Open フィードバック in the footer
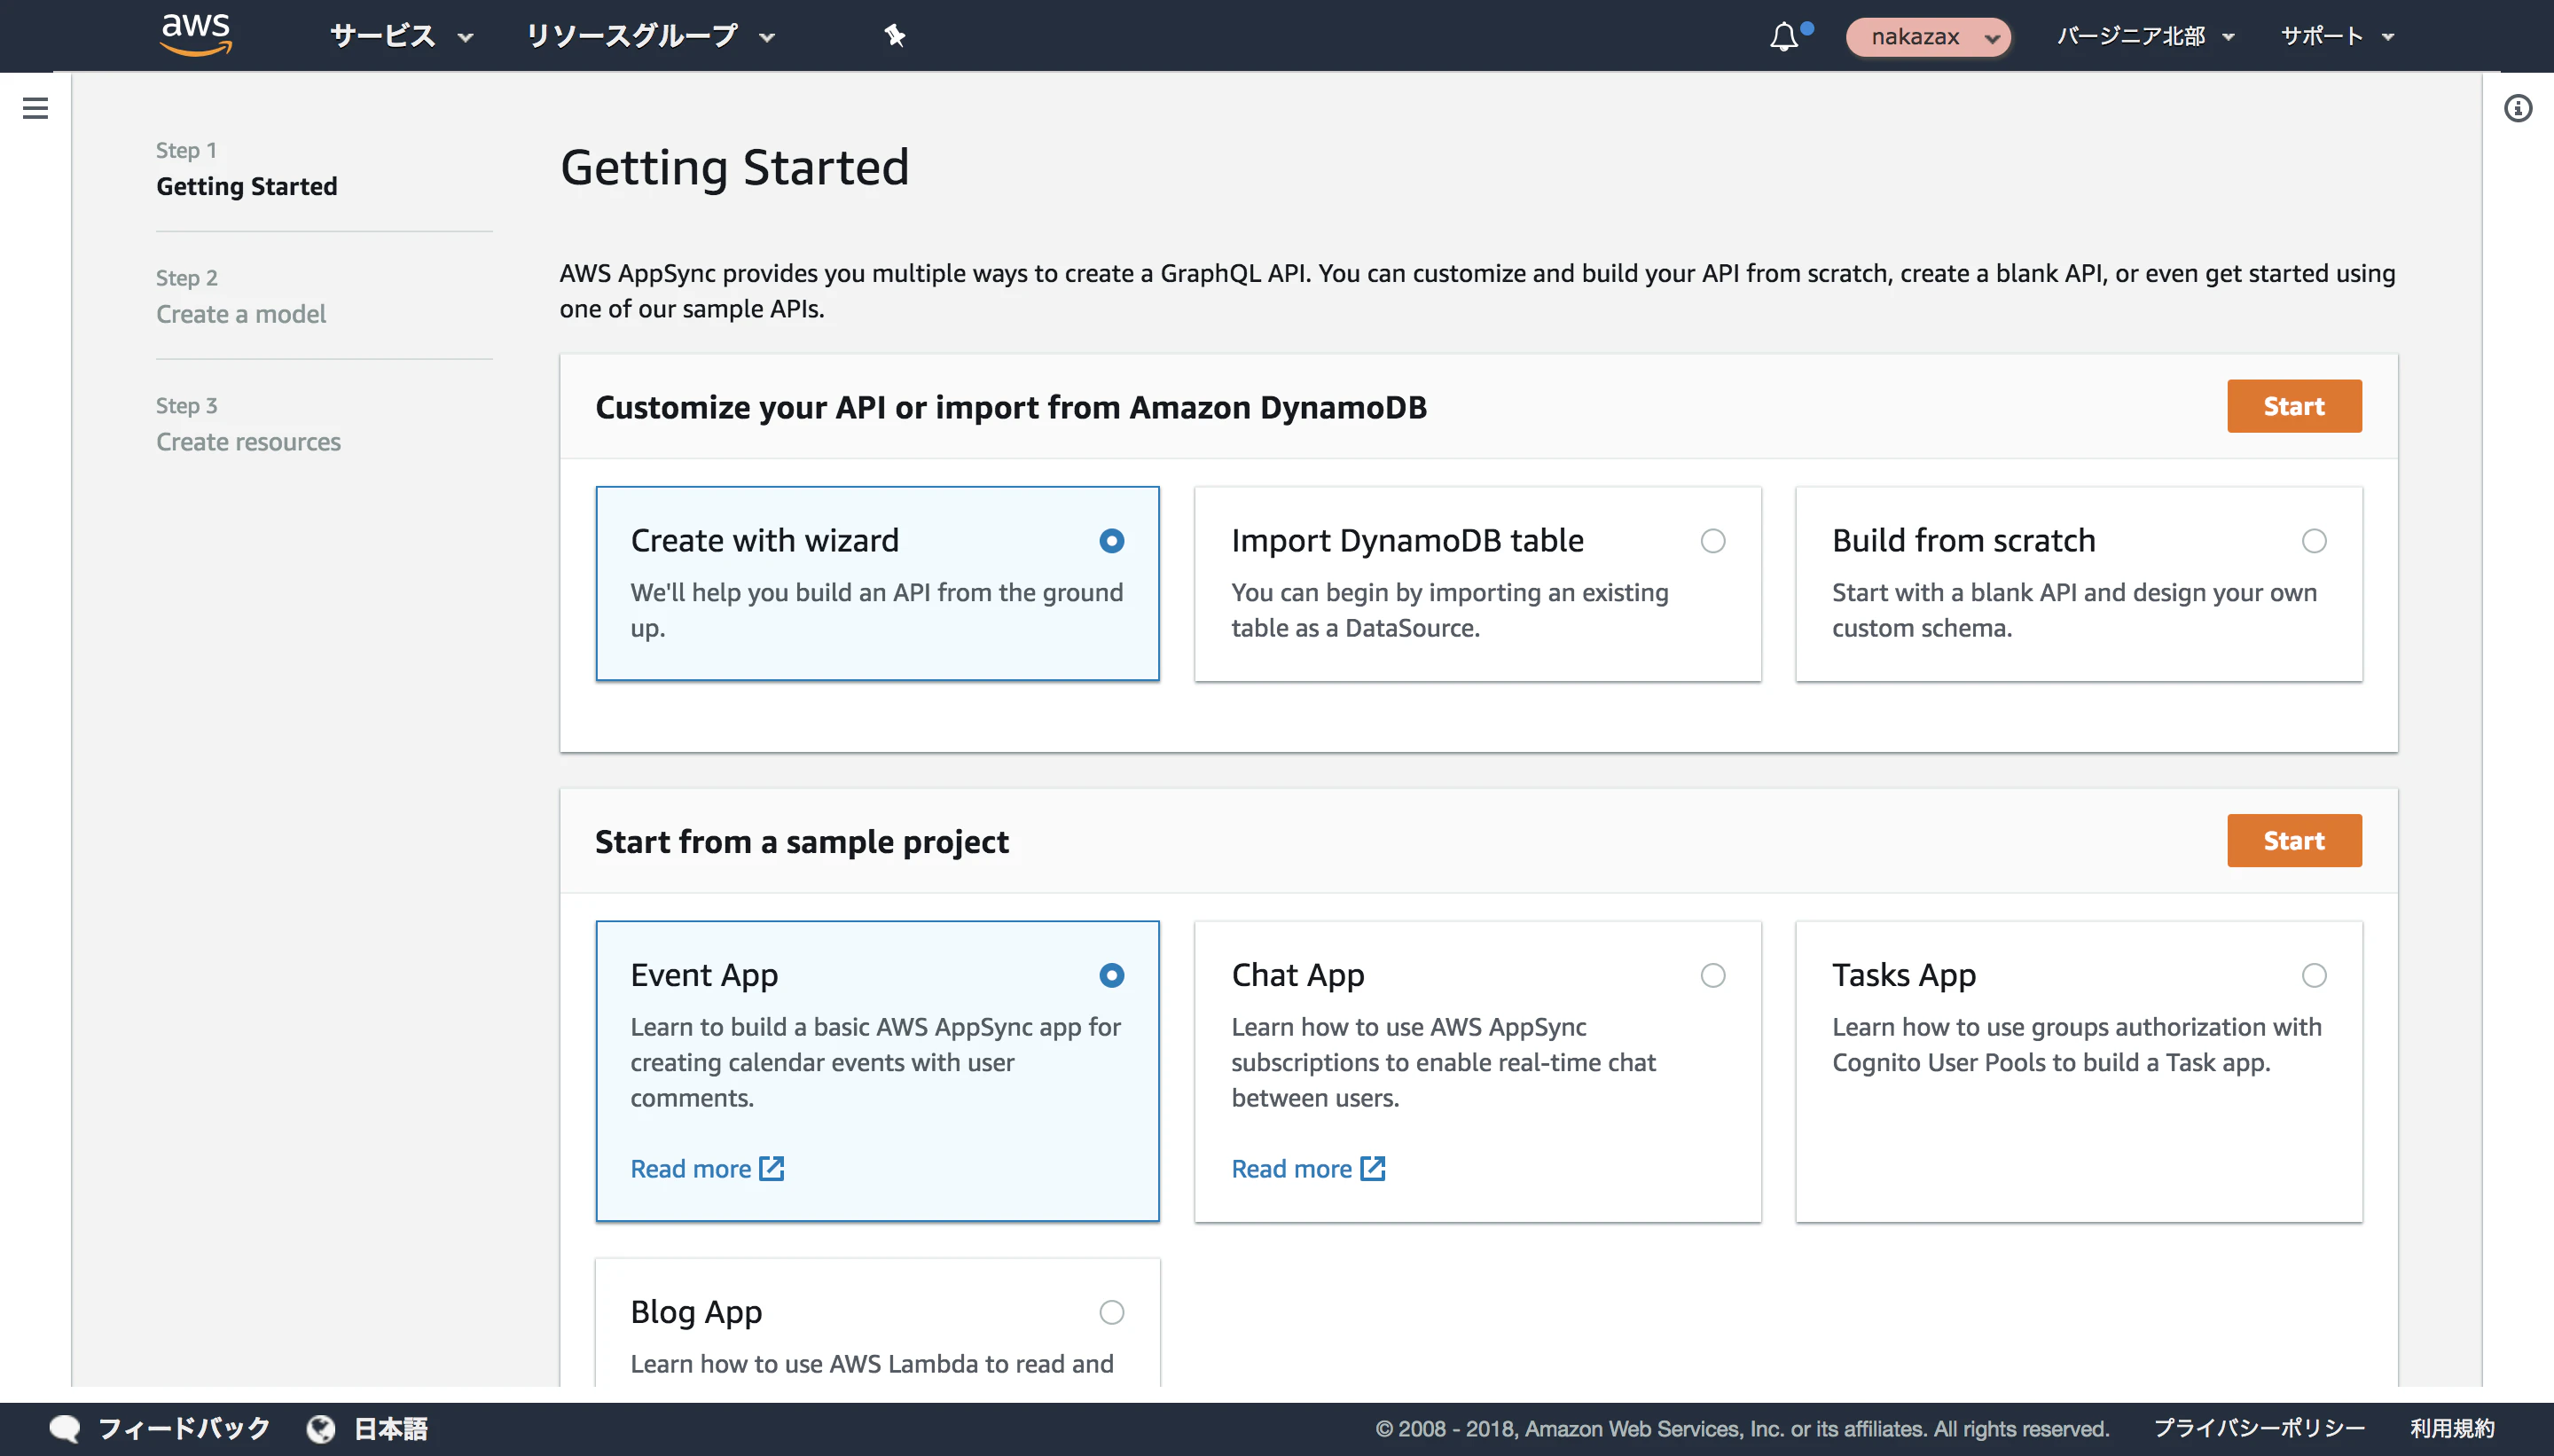 184,1429
